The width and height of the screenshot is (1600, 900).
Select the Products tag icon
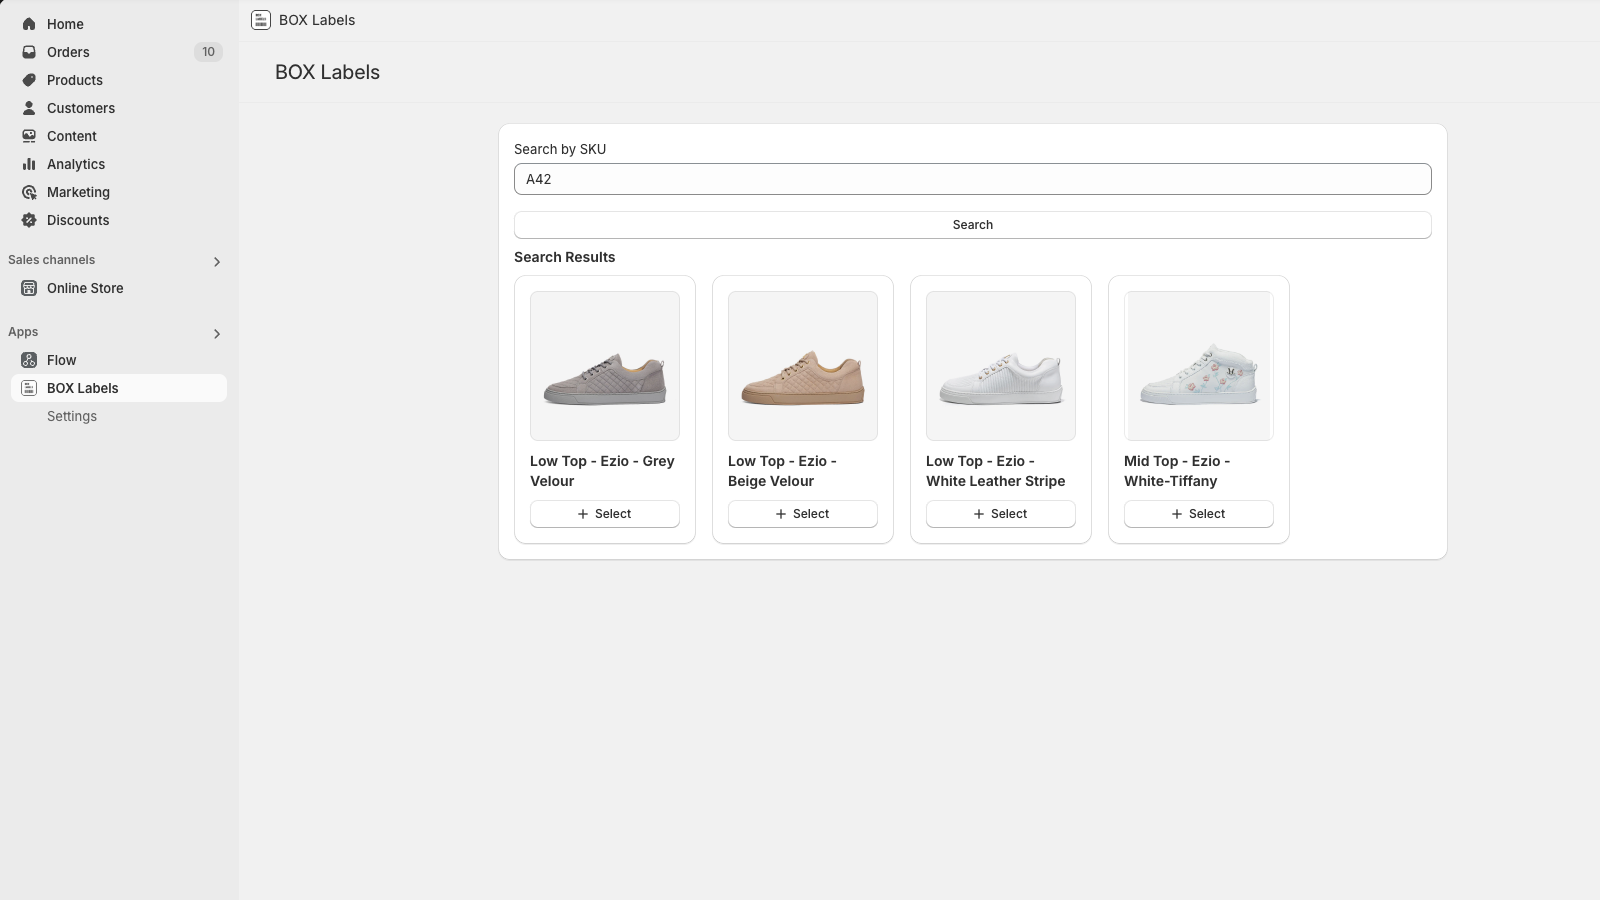[28, 79]
